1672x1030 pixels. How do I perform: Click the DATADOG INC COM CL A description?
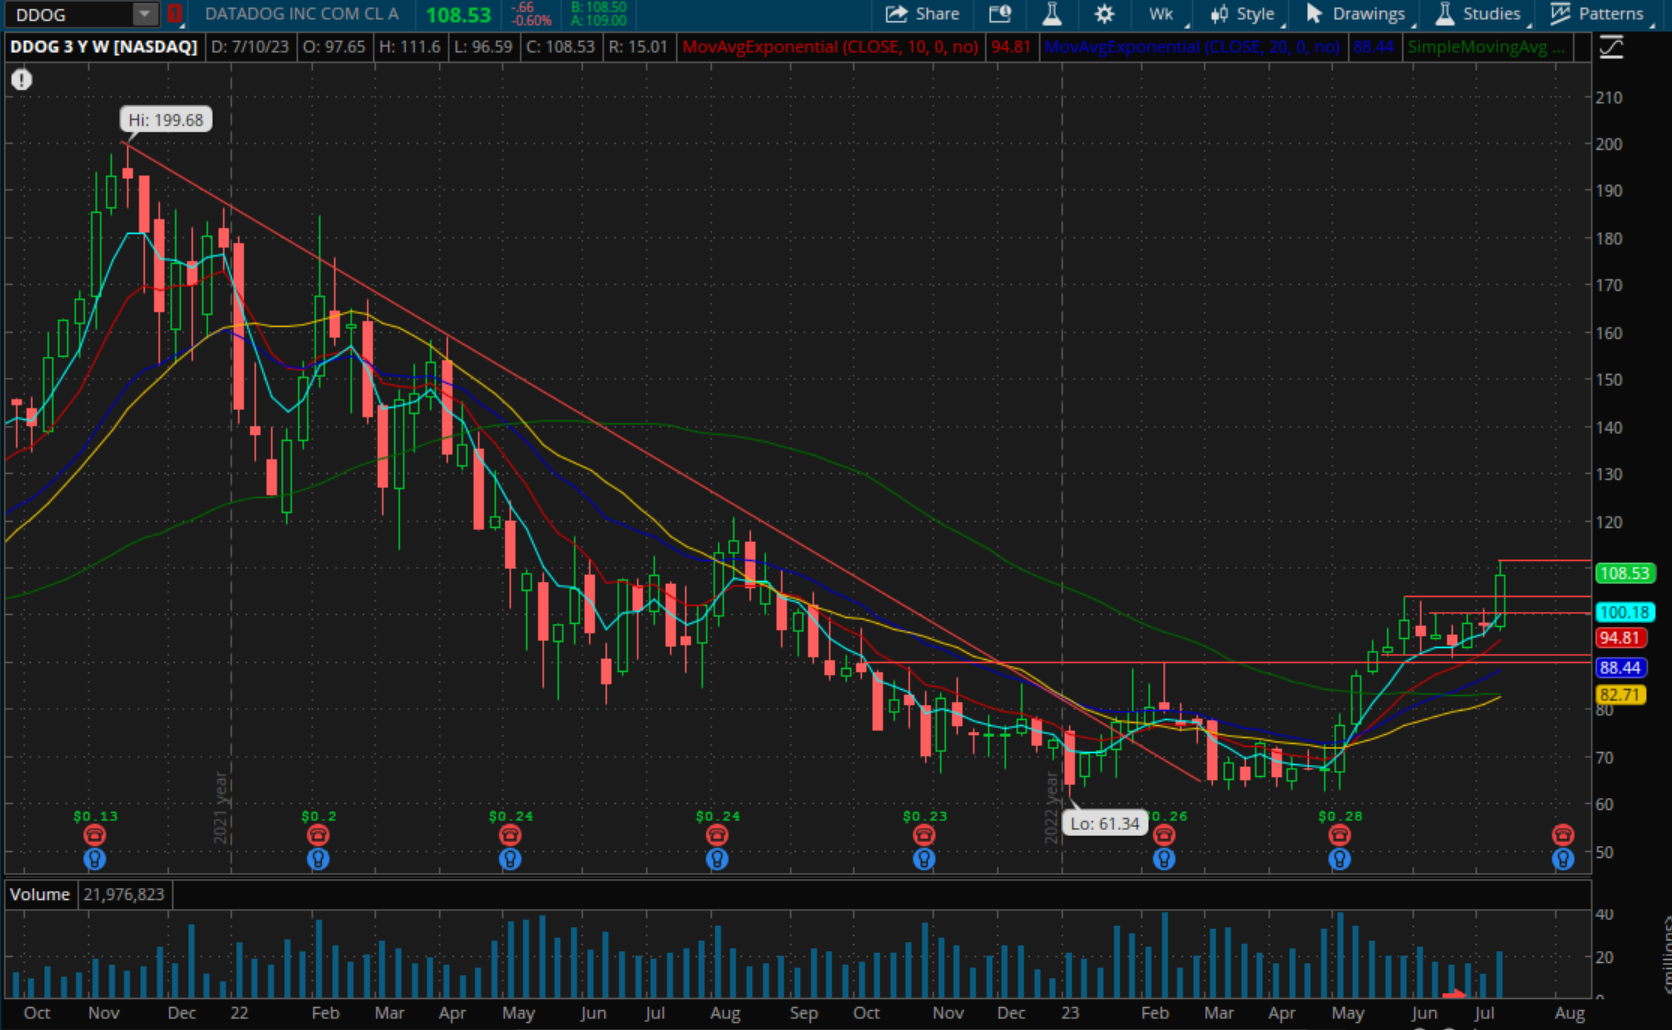coord(302,14)
